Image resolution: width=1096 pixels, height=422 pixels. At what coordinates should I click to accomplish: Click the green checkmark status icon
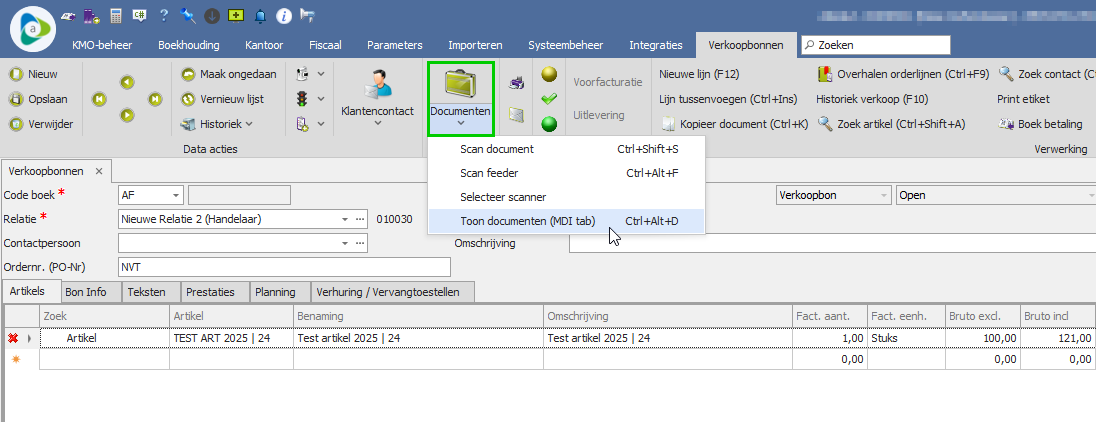click(548, 99)
